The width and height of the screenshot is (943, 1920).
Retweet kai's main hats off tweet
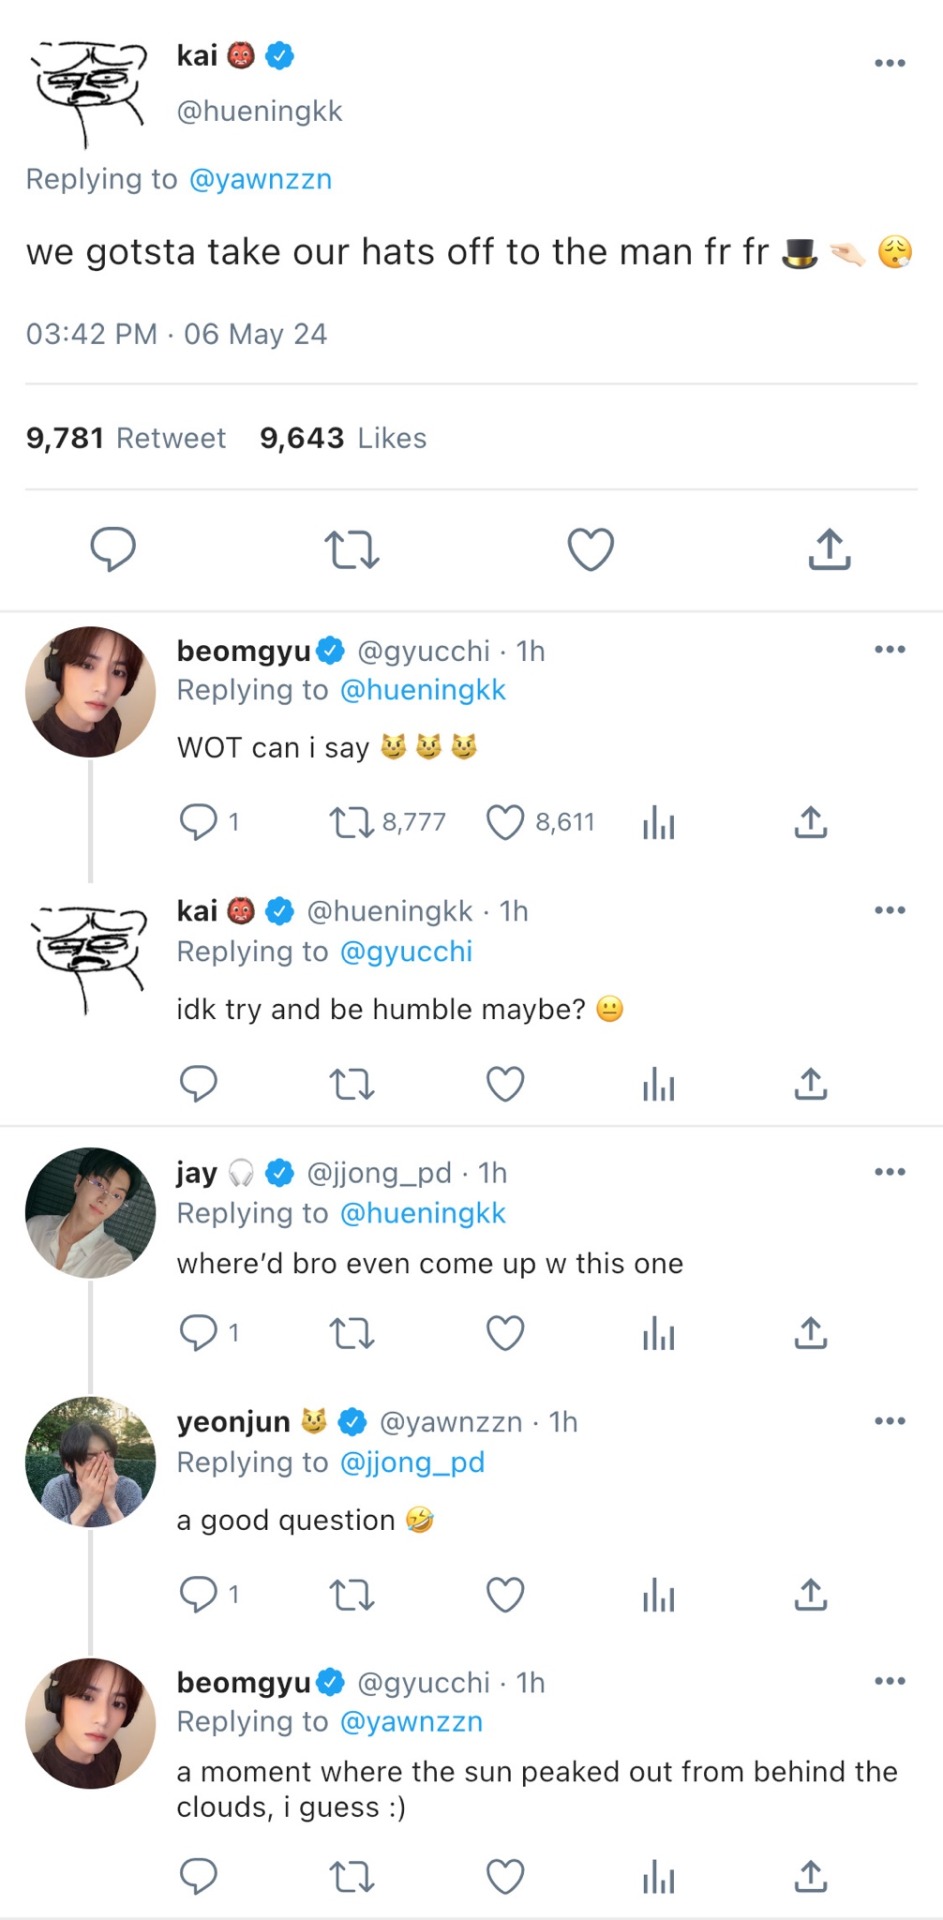[x=352, y=549]
